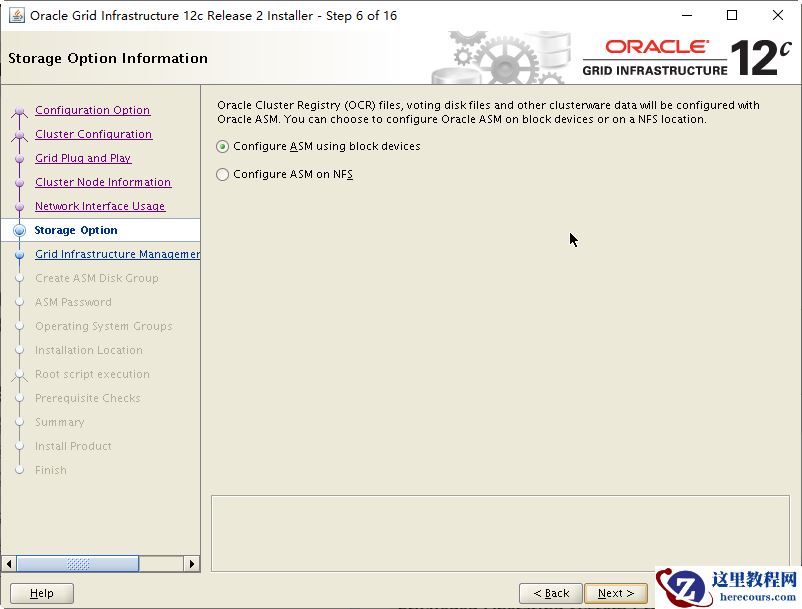Click the Network Interface Usage step bullet
802x609 pixels.
(x=19, y=207)
